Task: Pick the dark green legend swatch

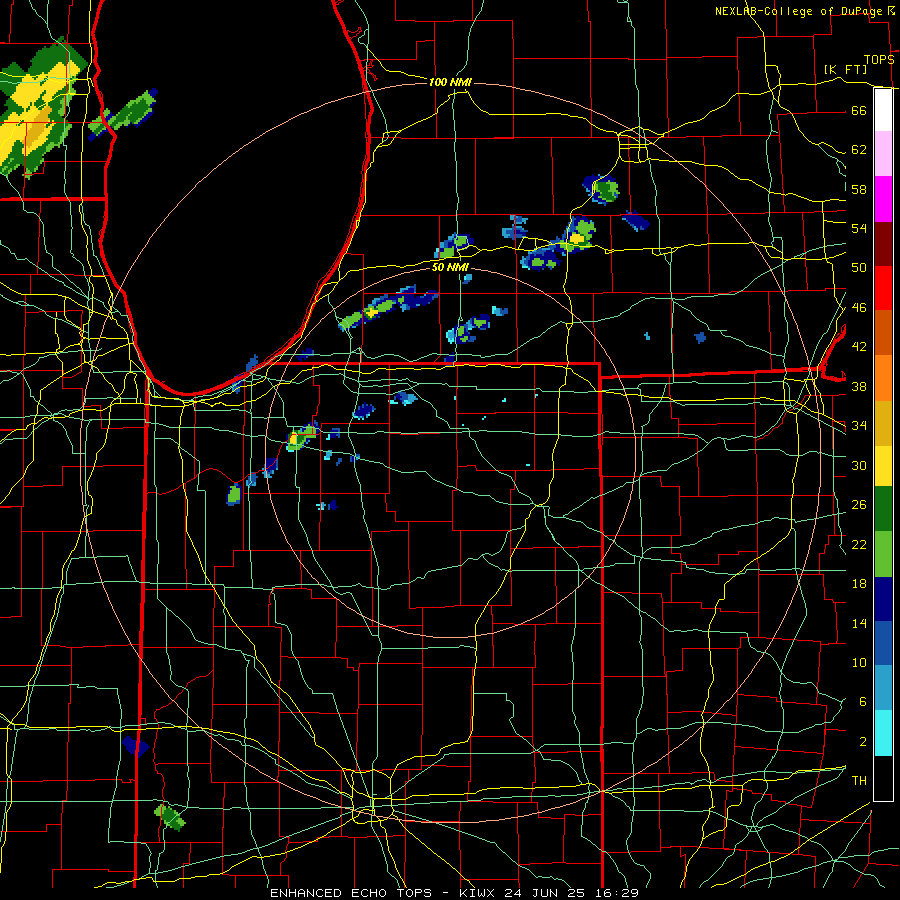Action: coord(883,509)
